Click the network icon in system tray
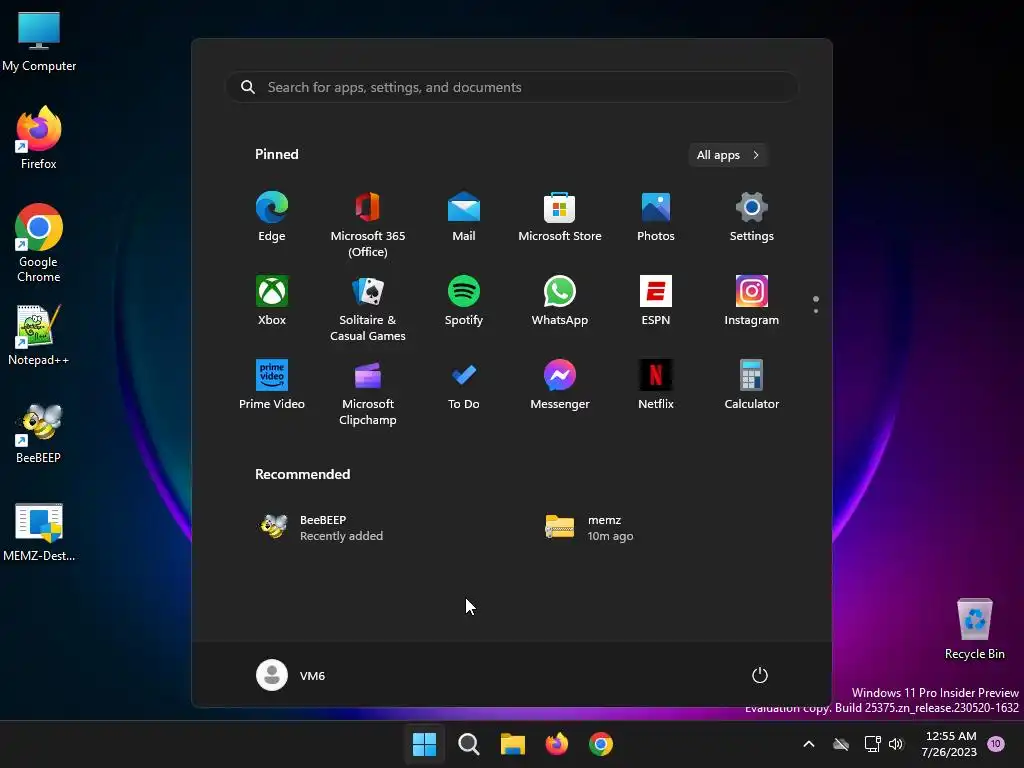Screen dimensions: 1024x768 [872, 744]
